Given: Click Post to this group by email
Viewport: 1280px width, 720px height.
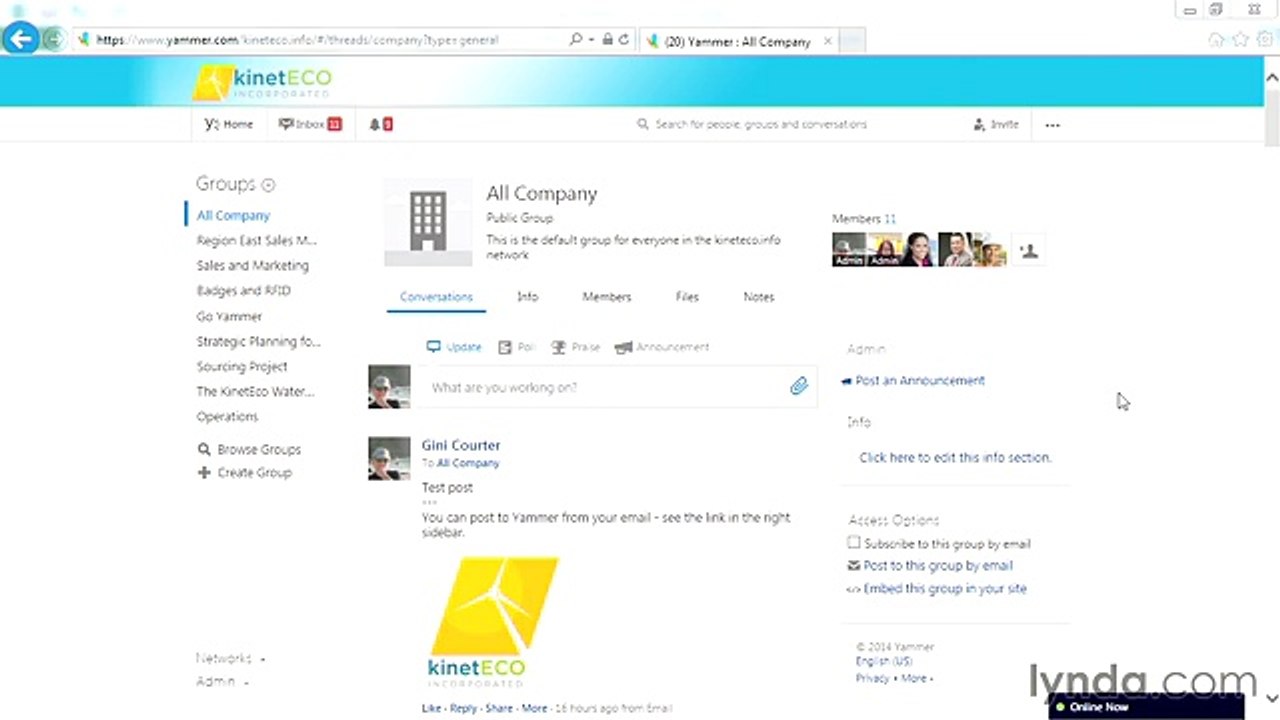Looking at the screenshot, I should pos(938,566).
